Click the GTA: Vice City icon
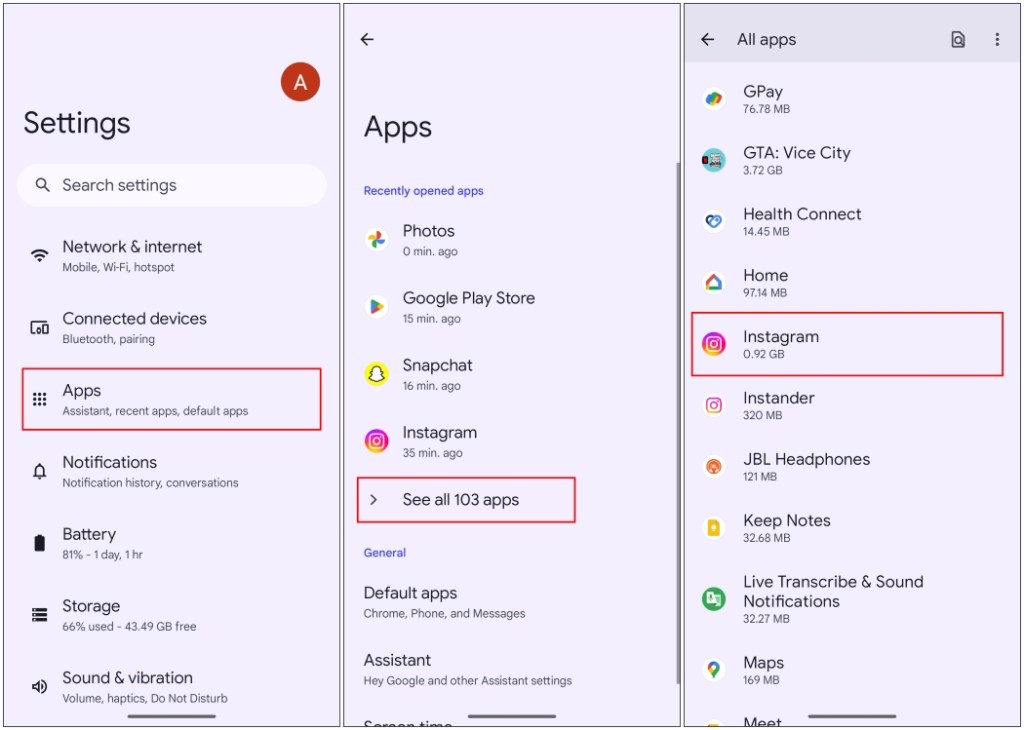 coord(714,160)
